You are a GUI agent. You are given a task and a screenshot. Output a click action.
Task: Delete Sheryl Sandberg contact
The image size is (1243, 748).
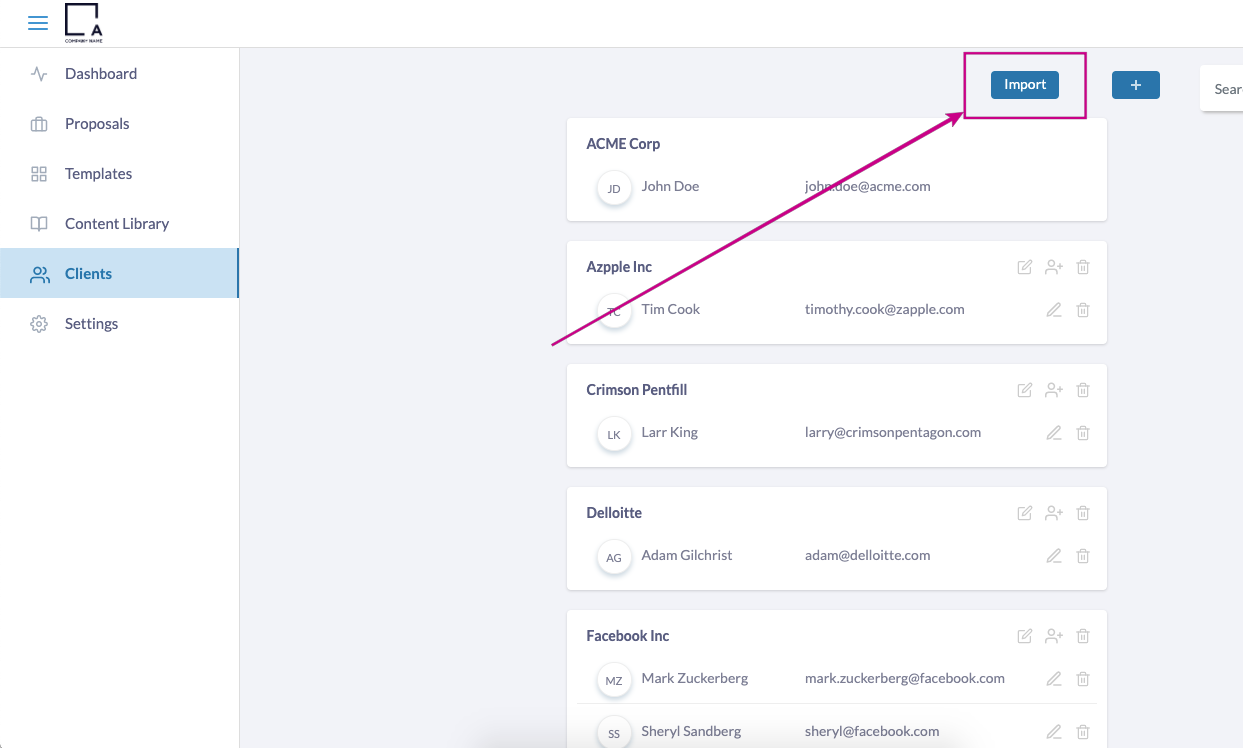[1083, 732]
